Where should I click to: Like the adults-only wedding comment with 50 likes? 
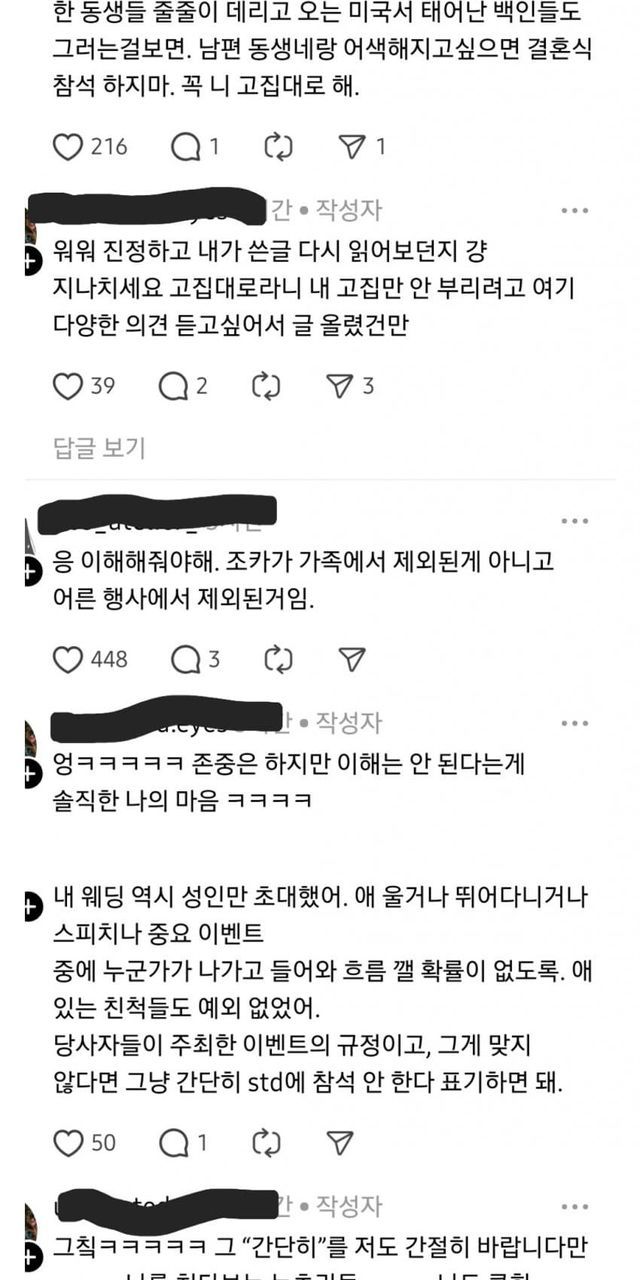(x=67, y=1142)
